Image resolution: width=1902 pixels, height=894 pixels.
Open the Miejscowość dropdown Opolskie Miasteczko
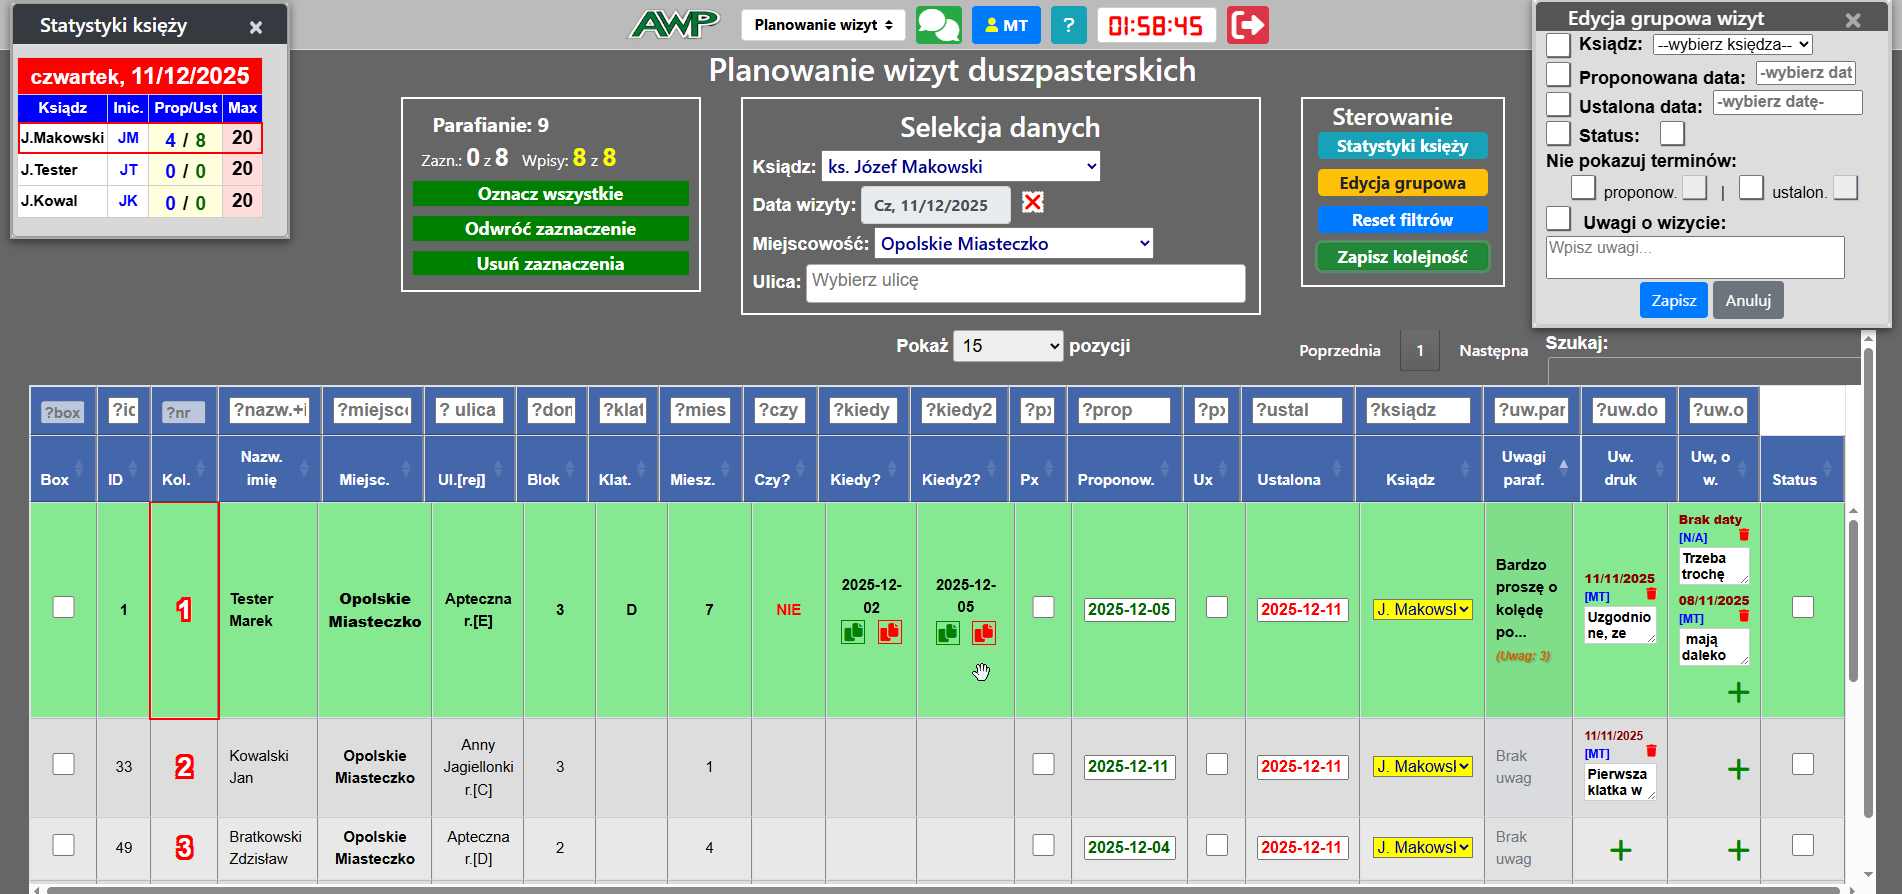click(x=1013, y=244)
